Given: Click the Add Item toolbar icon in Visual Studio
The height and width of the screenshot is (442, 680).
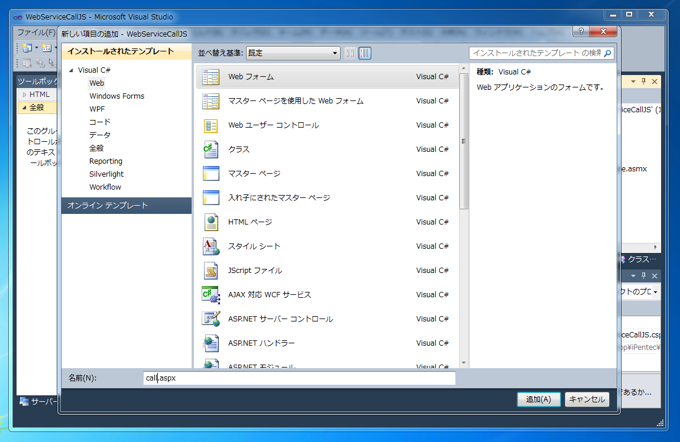Looking at the screenshot, I should (47, 47).
